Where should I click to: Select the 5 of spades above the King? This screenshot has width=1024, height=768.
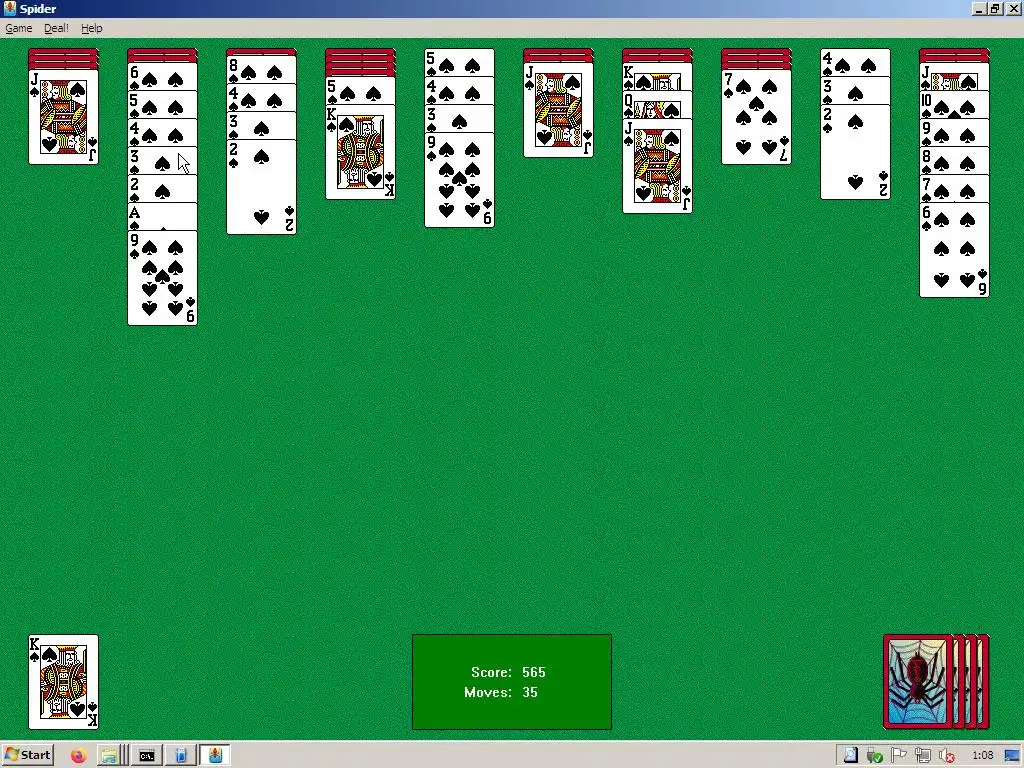(x=360, y=90)
